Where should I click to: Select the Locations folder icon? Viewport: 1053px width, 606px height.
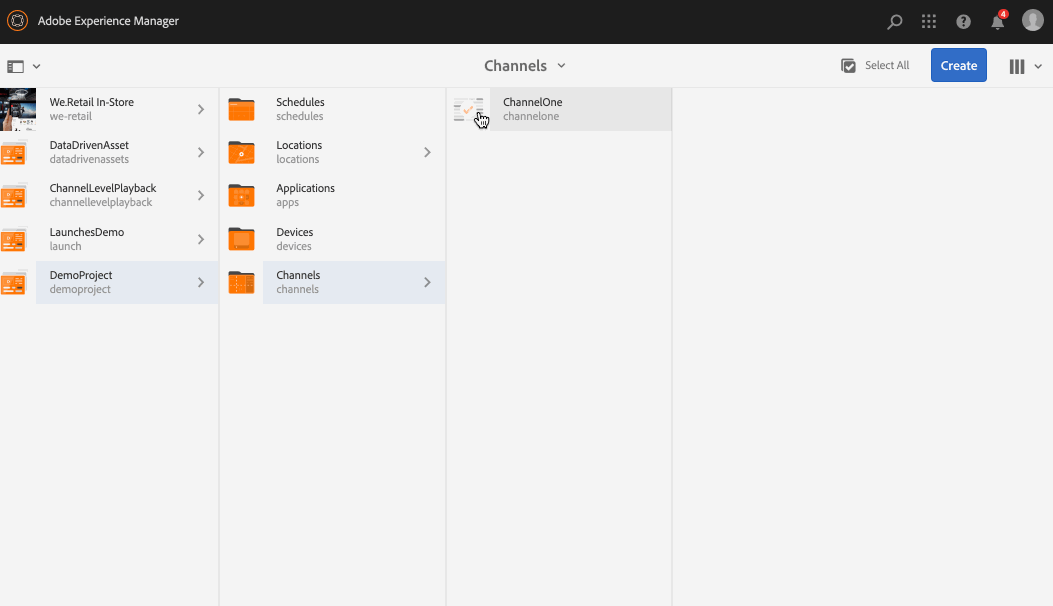[241, 153]
